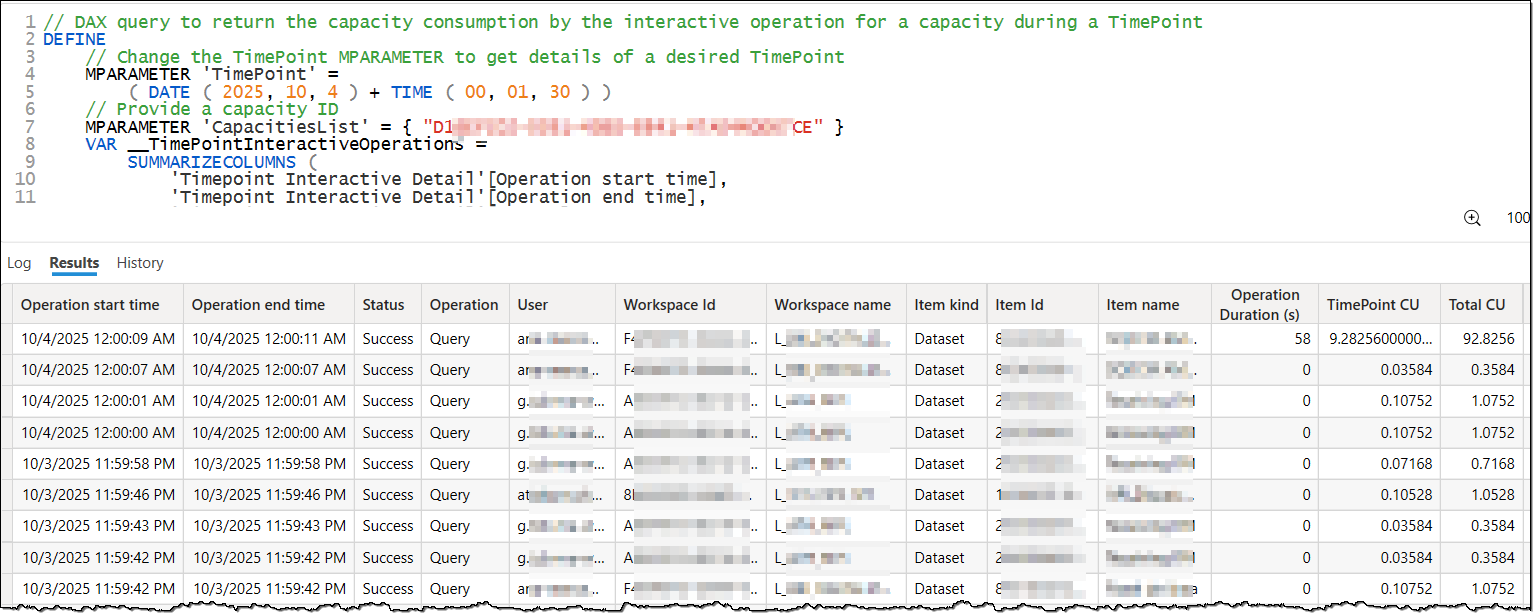Open the 100 percent zoom level control
The height and width of the screenshot is (616, 1536).
(1518, 217)
